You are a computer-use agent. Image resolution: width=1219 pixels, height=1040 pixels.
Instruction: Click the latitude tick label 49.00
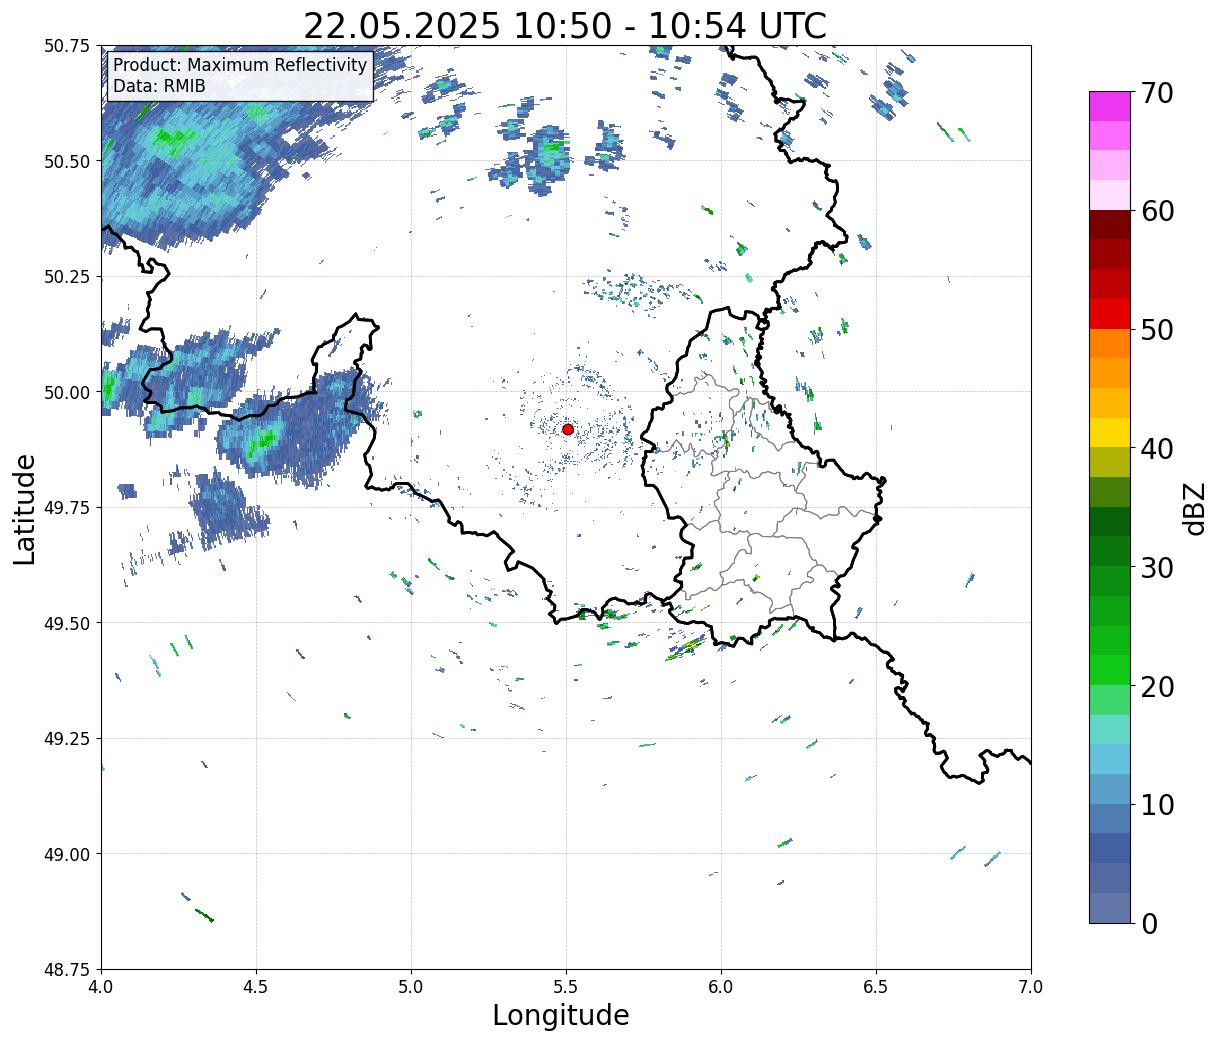pos(67,854)
